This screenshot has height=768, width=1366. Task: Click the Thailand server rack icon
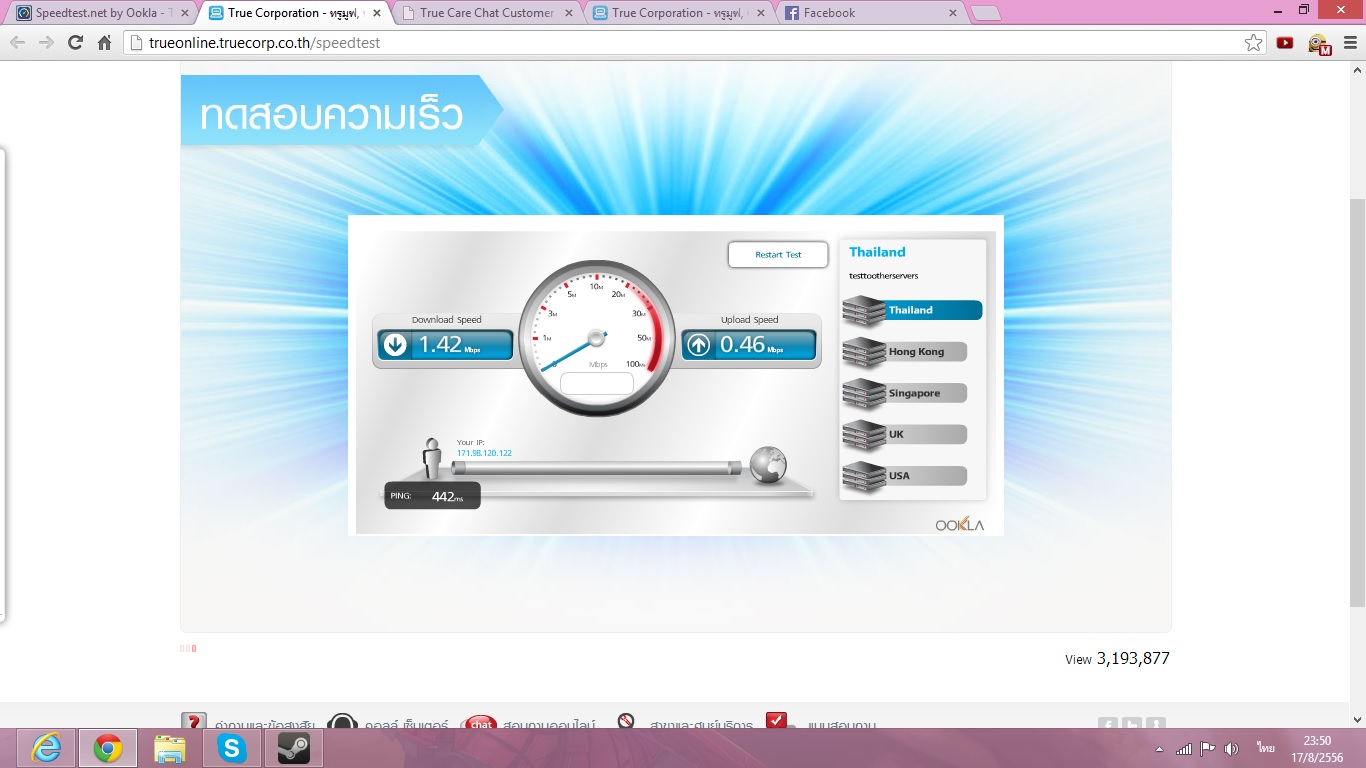pos(864,311)
